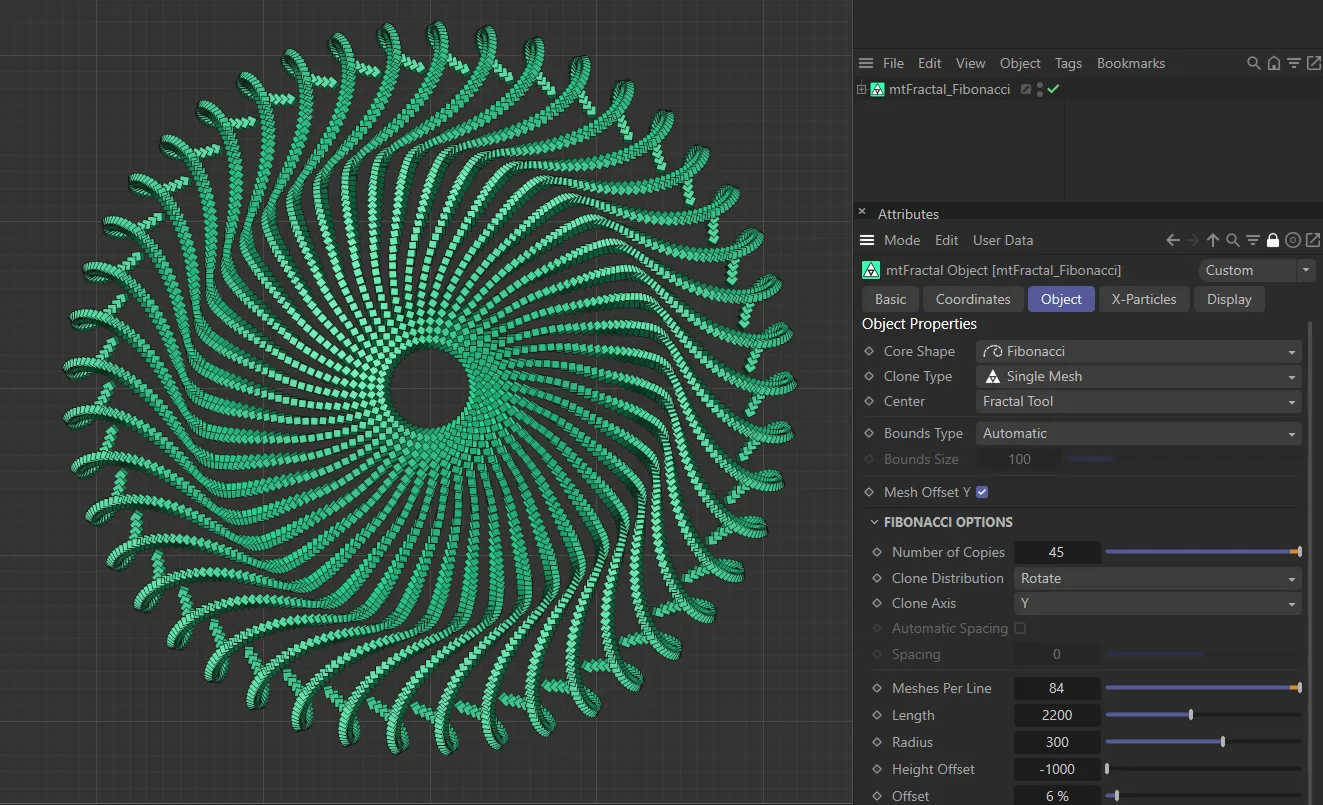Select the mtFractal_Fibonacci object icon
Image resolution: width=1323 pixels, height=805 pixels.
tap(877, 89)
